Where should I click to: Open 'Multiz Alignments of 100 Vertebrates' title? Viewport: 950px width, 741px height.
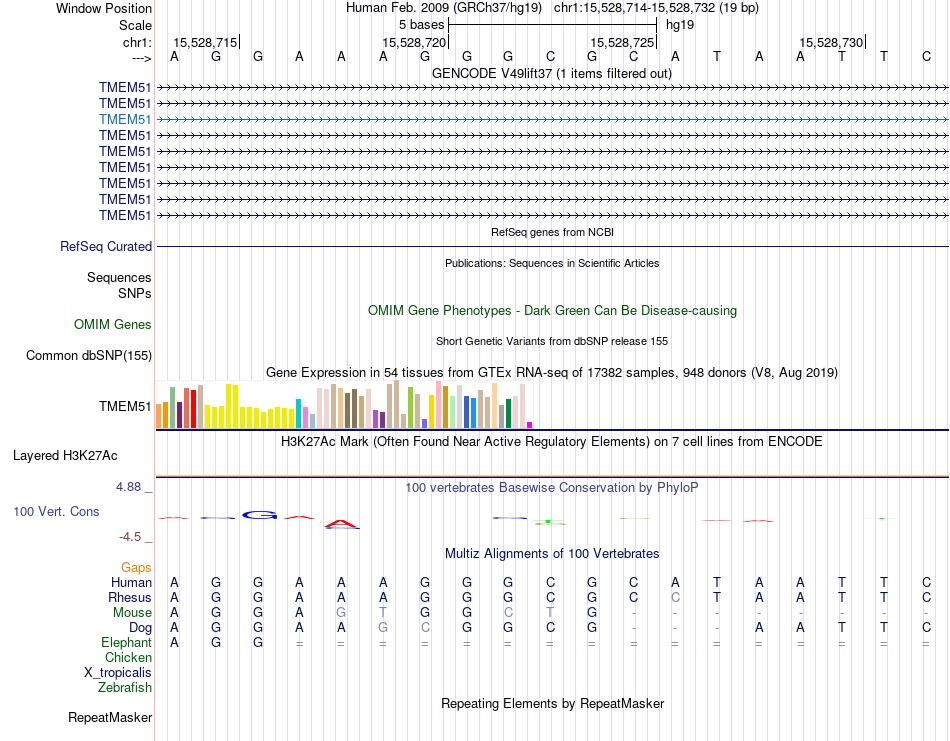pyautogui.click(x=552, y=553)
